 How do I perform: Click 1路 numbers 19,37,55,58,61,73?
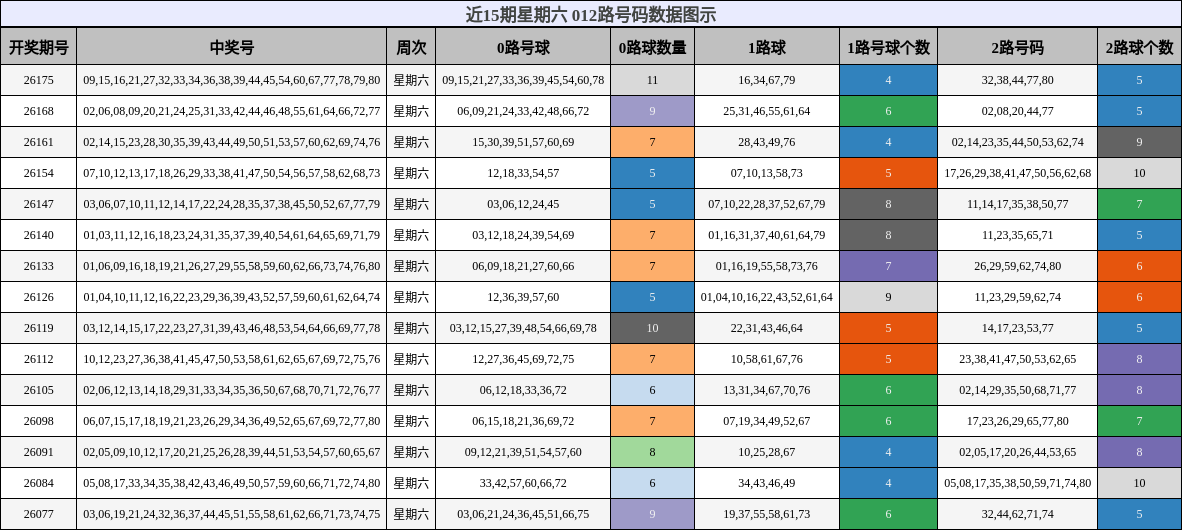(x=767, y=513)
